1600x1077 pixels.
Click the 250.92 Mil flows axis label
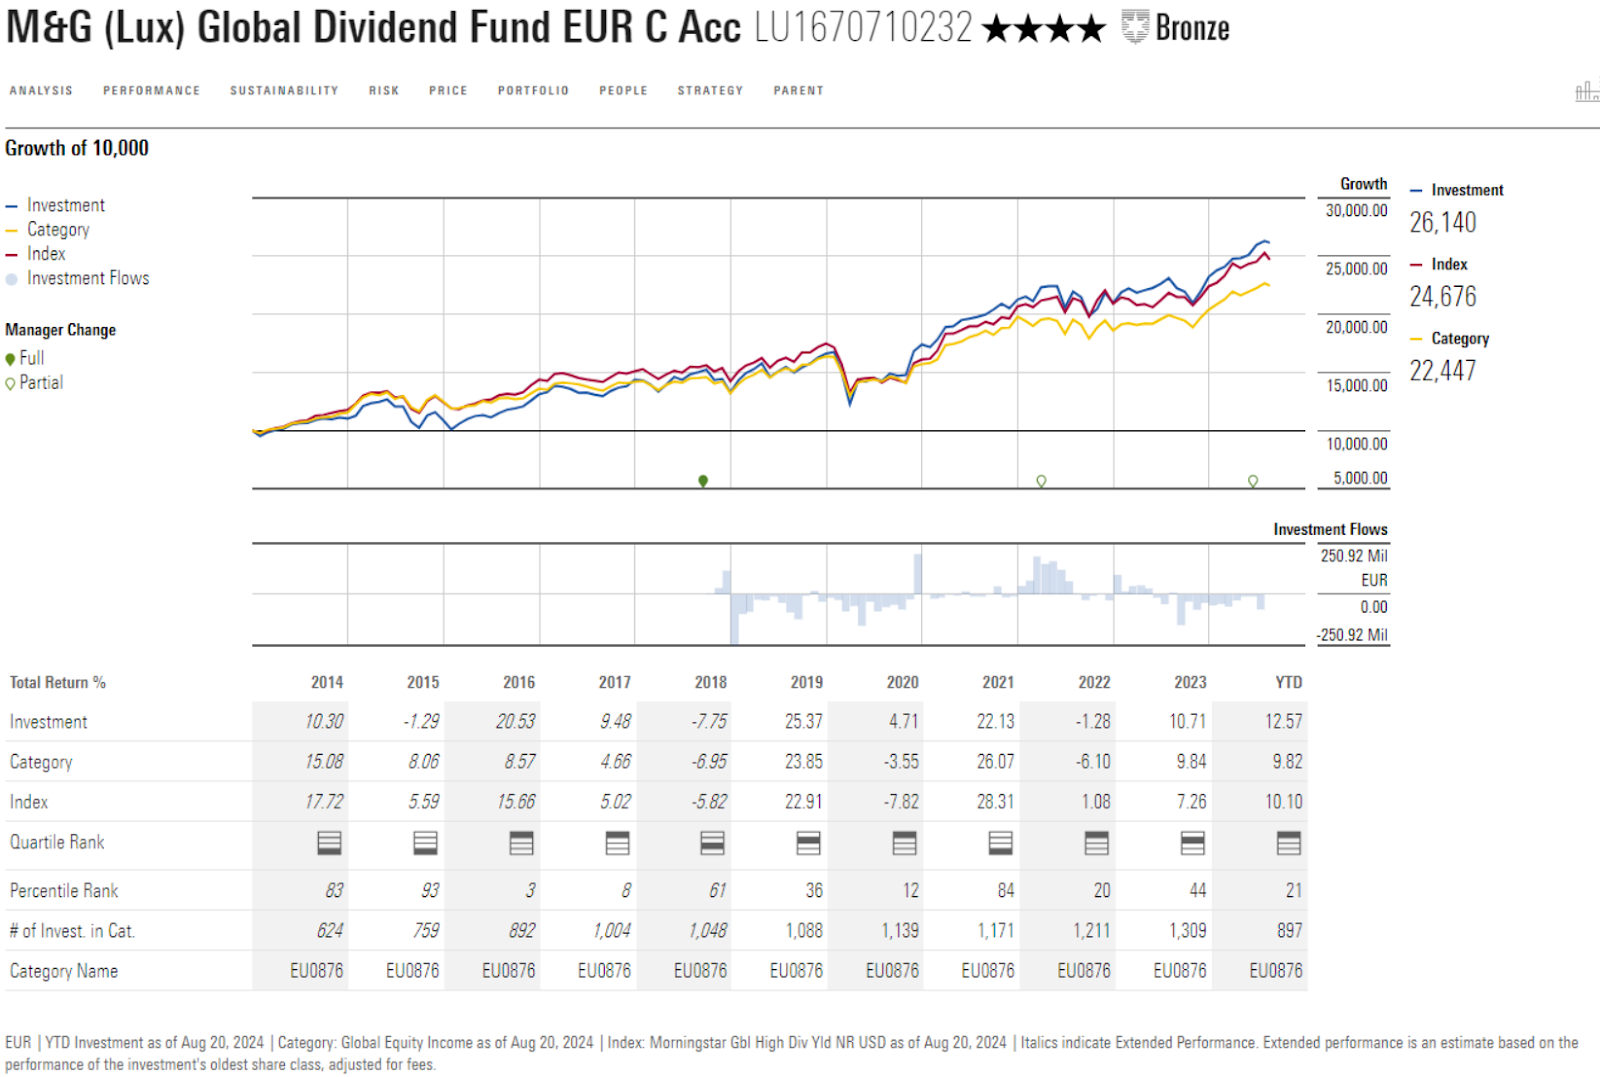pyautogui.click(x=1354, y=555)
